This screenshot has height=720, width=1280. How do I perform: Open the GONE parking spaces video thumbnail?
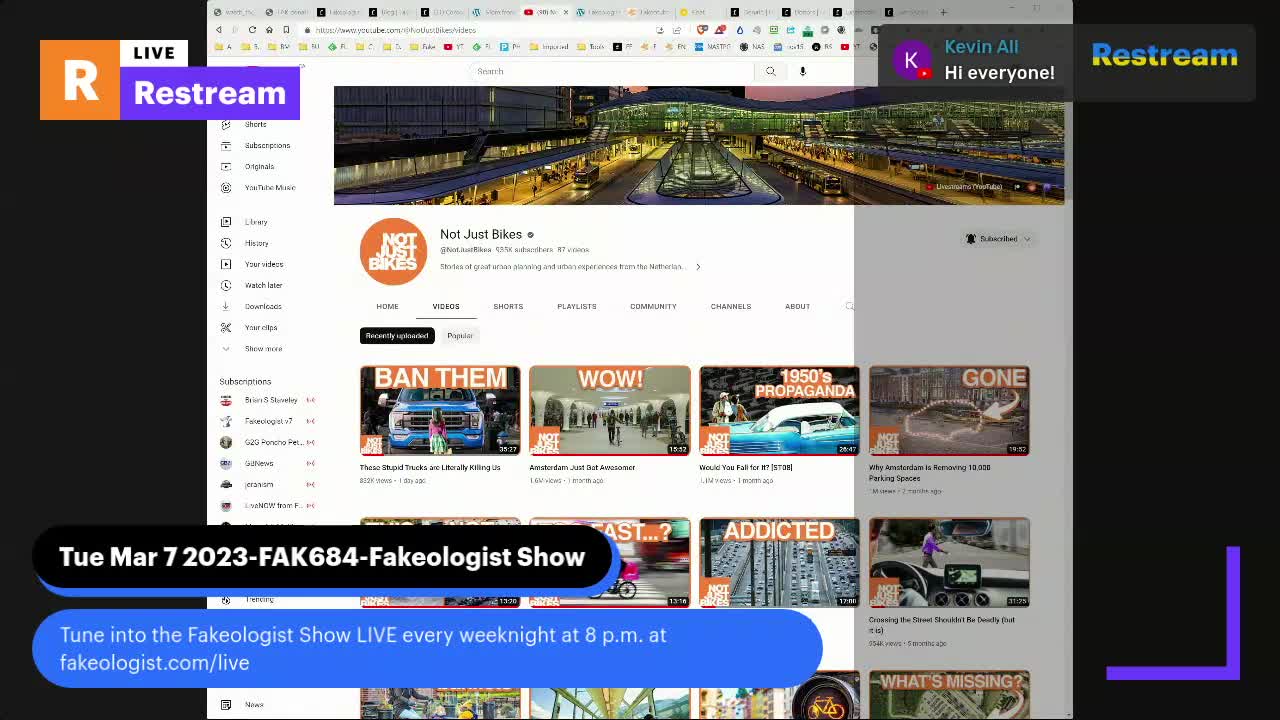tap(949, 410)
